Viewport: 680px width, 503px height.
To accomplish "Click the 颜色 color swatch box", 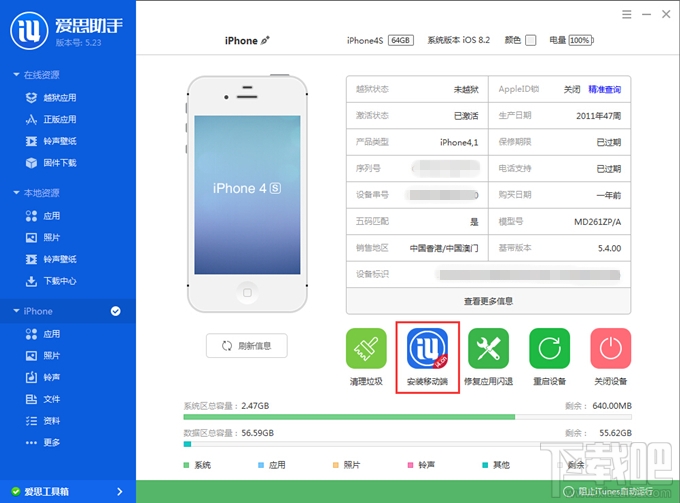I will [530, 40].
